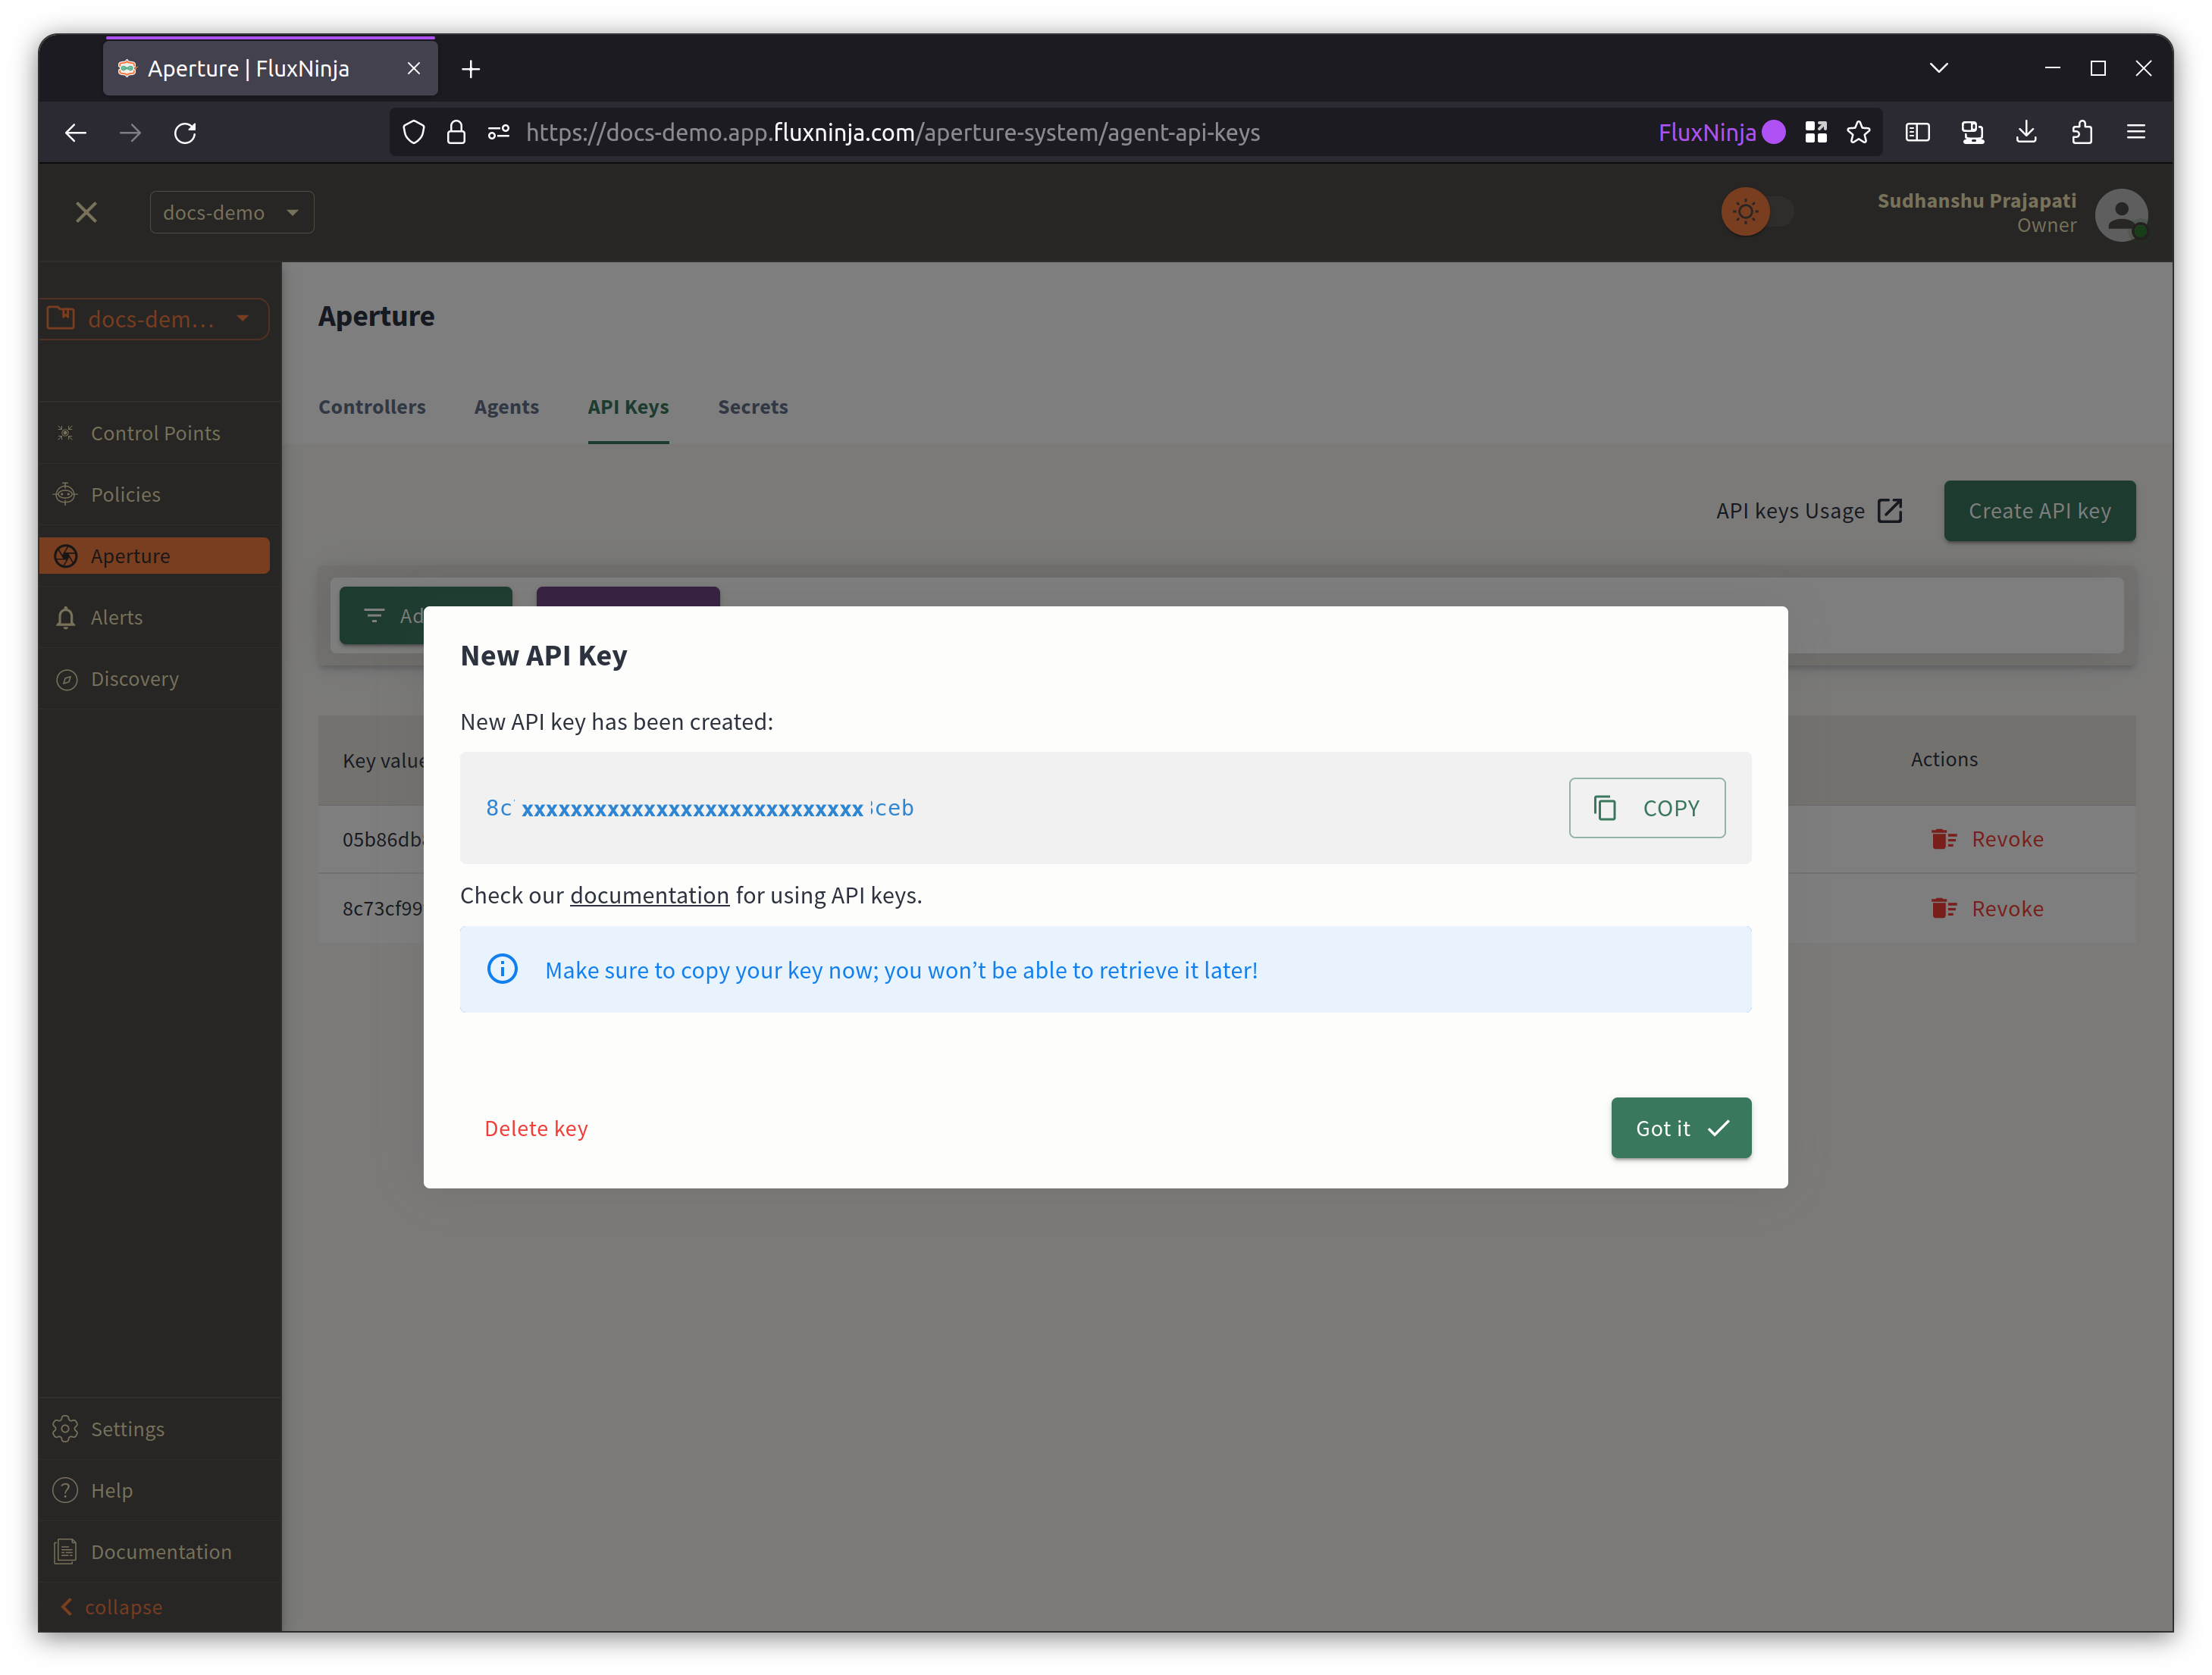This screenshot has width=2212, height=1675.
Task: Click the Settings gear icon
Action: tap(65, 1428)
